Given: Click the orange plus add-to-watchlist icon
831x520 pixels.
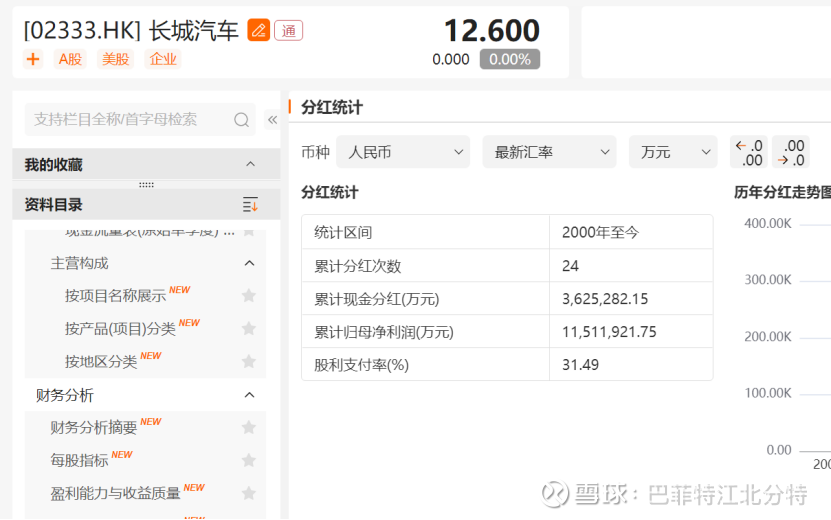Looking at the screenshot, I should click(33, 59).
